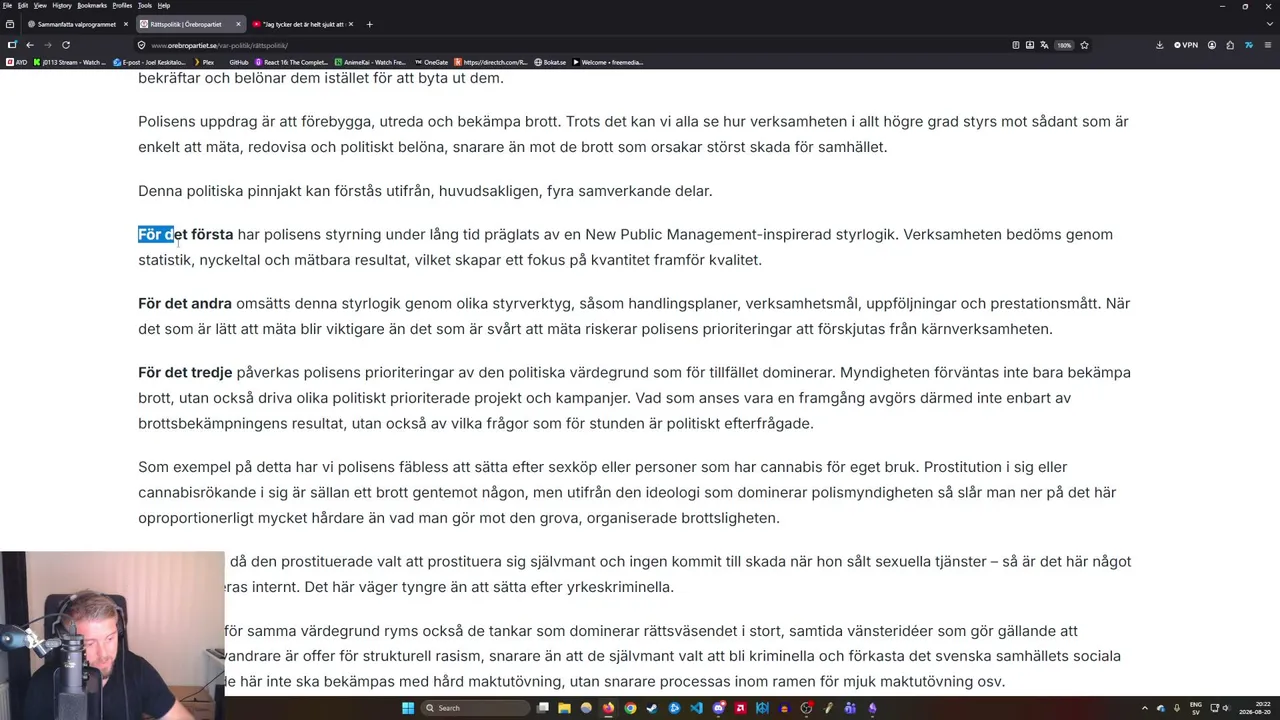Close the Rättspolitik Örebropartiet tab
Screen dimensions: 1280x720
[x=238, y=24]
